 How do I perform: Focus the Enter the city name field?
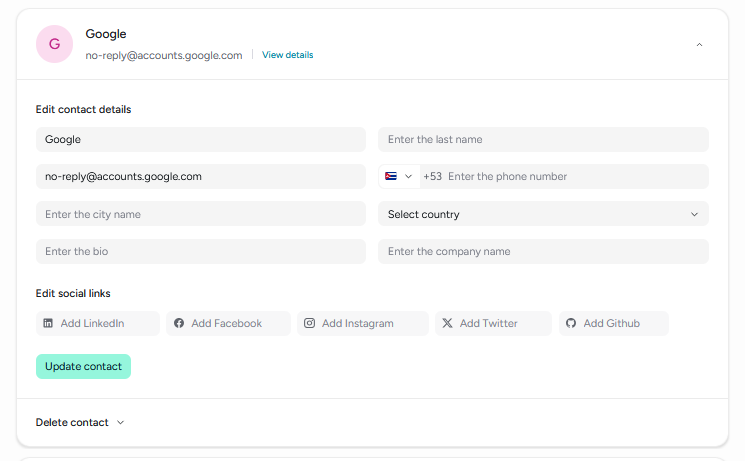coord(201,214)
